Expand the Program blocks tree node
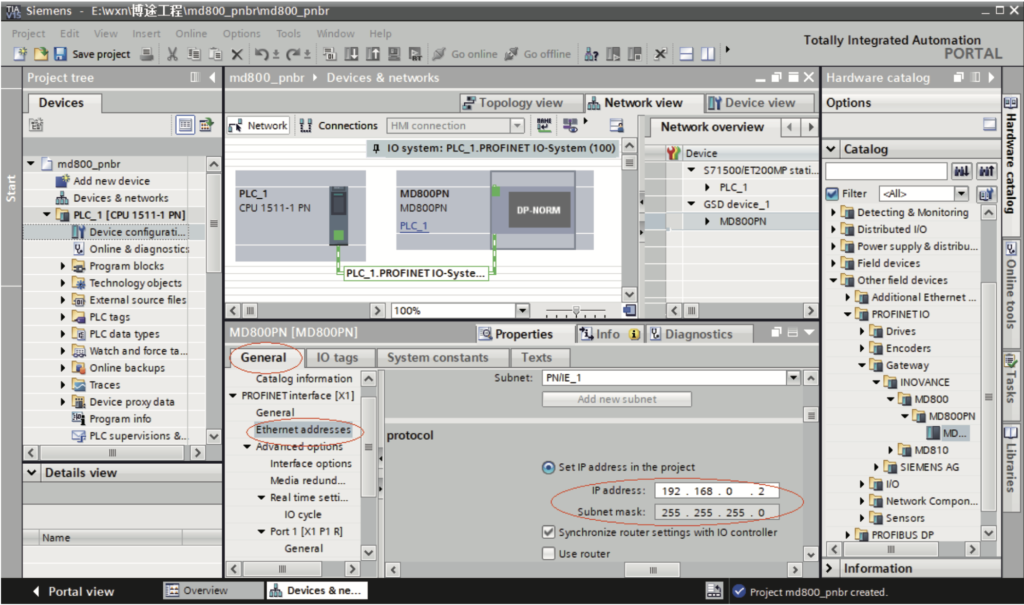The width and height of the screenshot is (1024, 605). point(63,266)
